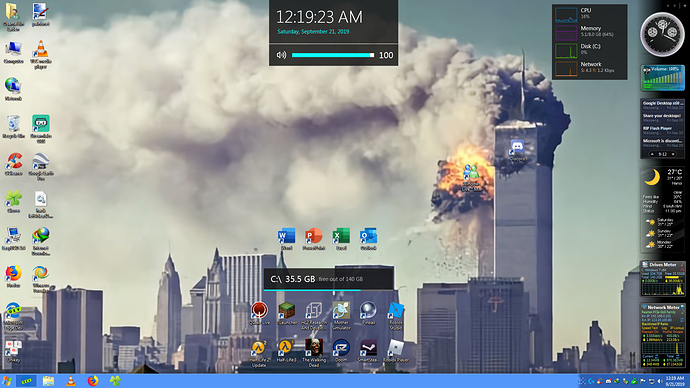Image resolution: width=690 pixels, height=388 pixels.
Task: Go to next feed headlines page
Action: pyautogui.click(x=673, y=154)
